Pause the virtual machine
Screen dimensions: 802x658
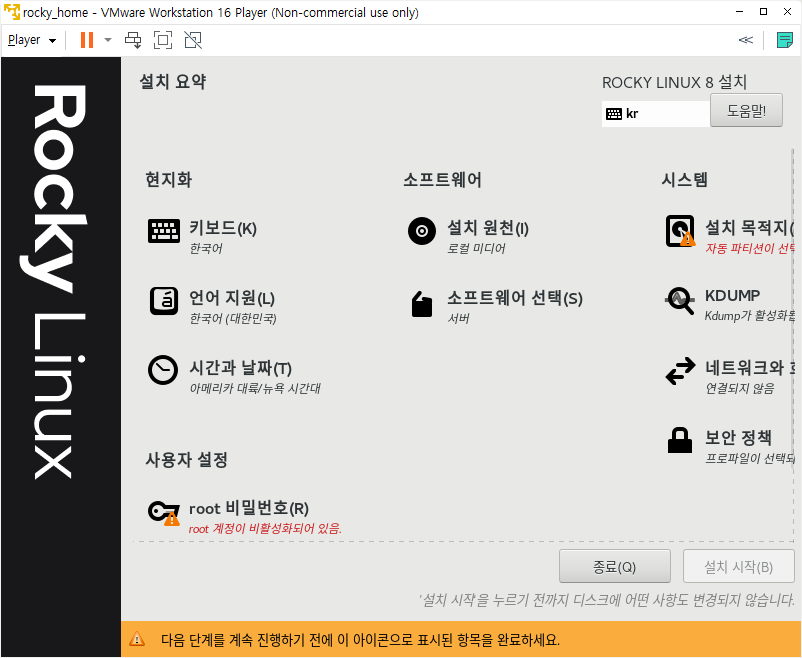(87, 40)
